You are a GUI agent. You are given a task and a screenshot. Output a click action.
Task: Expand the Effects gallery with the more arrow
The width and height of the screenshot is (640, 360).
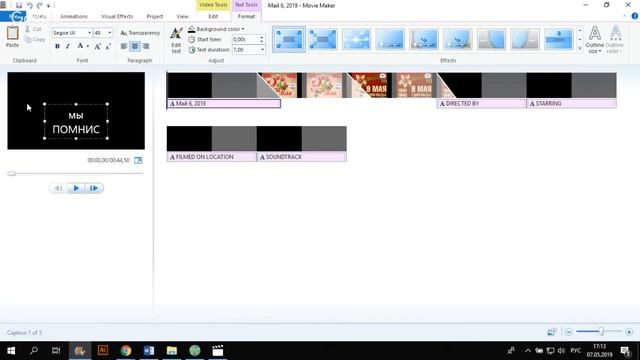(x=580, y=49)
